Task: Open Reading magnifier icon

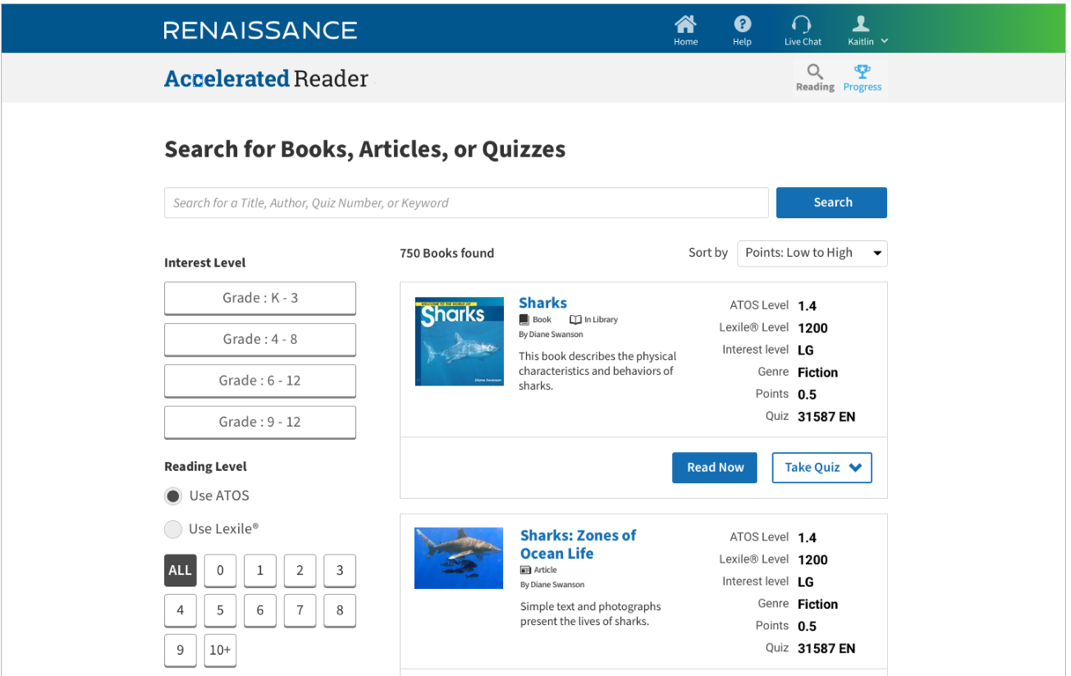Action: pyautogui.click(x=815, y=71)
